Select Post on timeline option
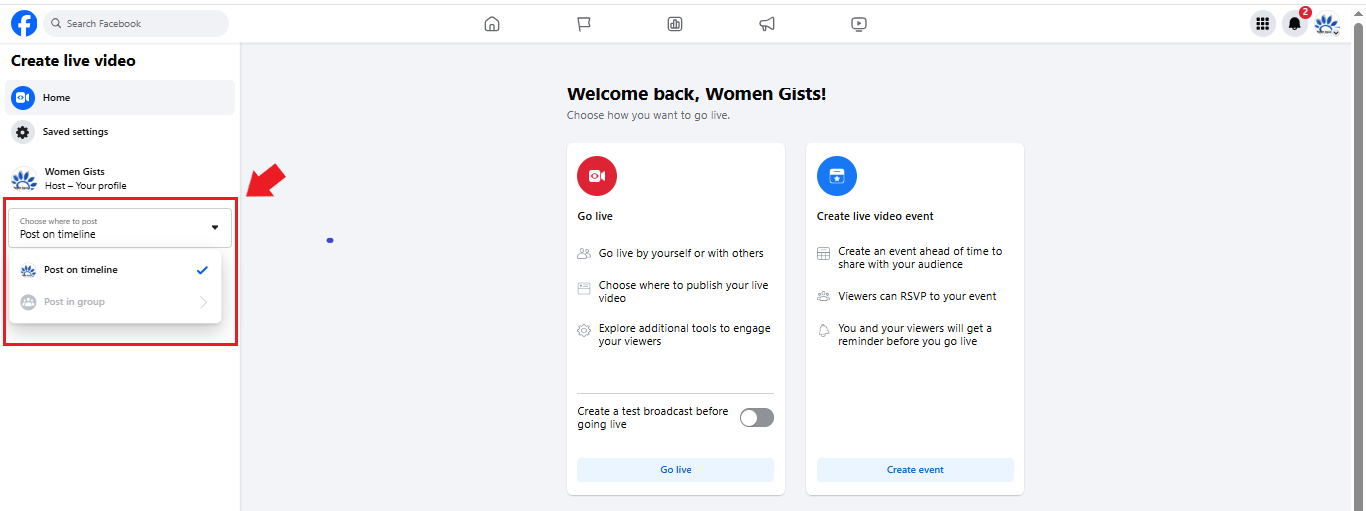The image size is (1366, 511). (115, 270)
